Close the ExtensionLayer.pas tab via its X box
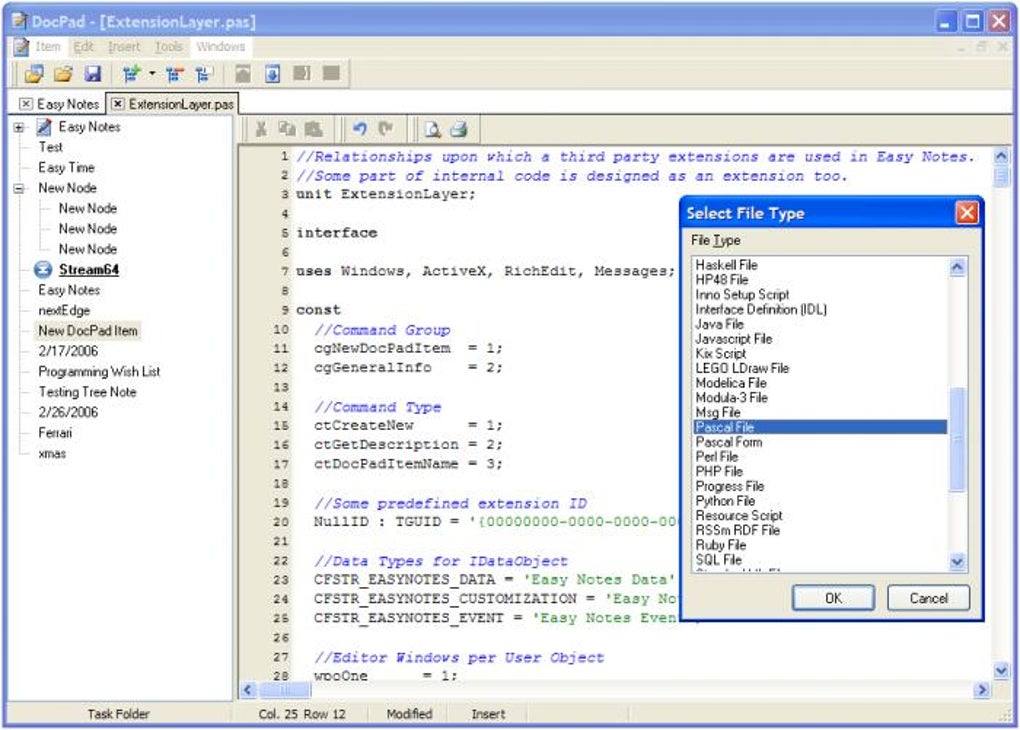The height and width of the screenshot is (730, 1020). point(118,103)
